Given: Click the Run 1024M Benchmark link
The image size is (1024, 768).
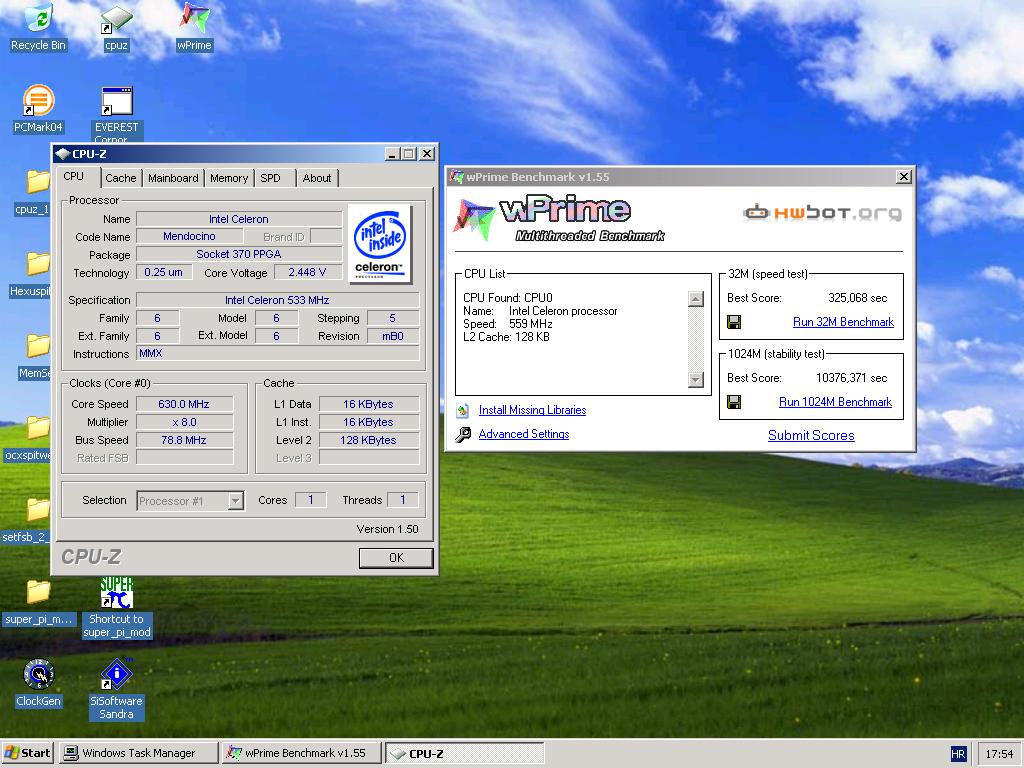Looking at the screenshot, I should tap(835, 402).
